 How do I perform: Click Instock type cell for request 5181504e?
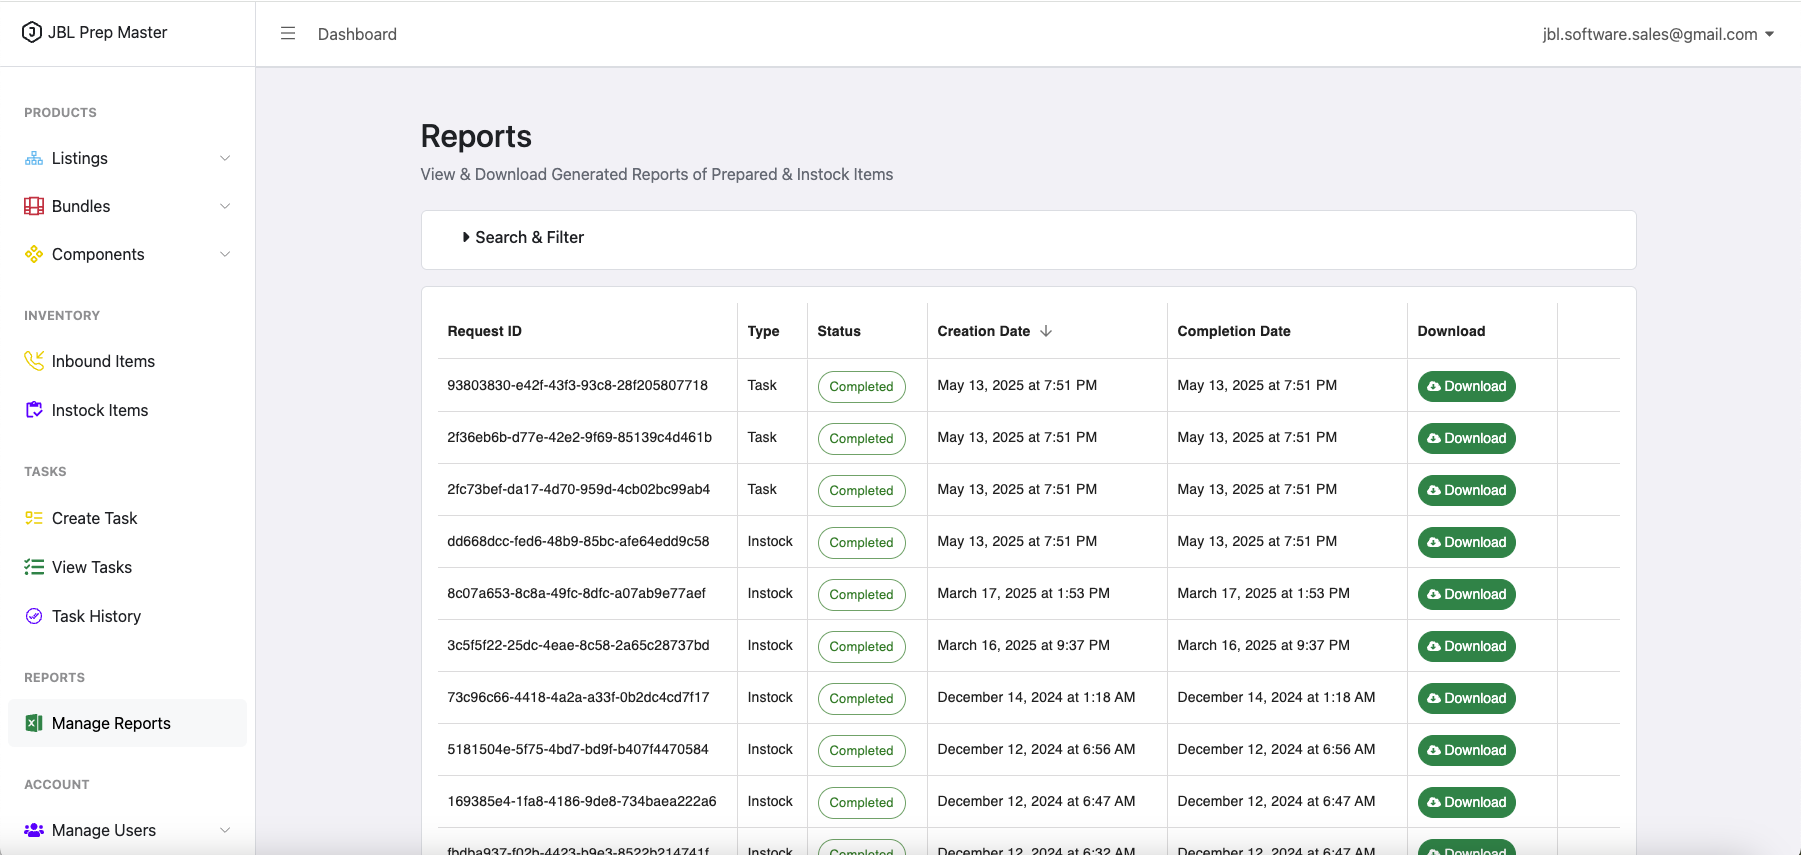point(770,749)
